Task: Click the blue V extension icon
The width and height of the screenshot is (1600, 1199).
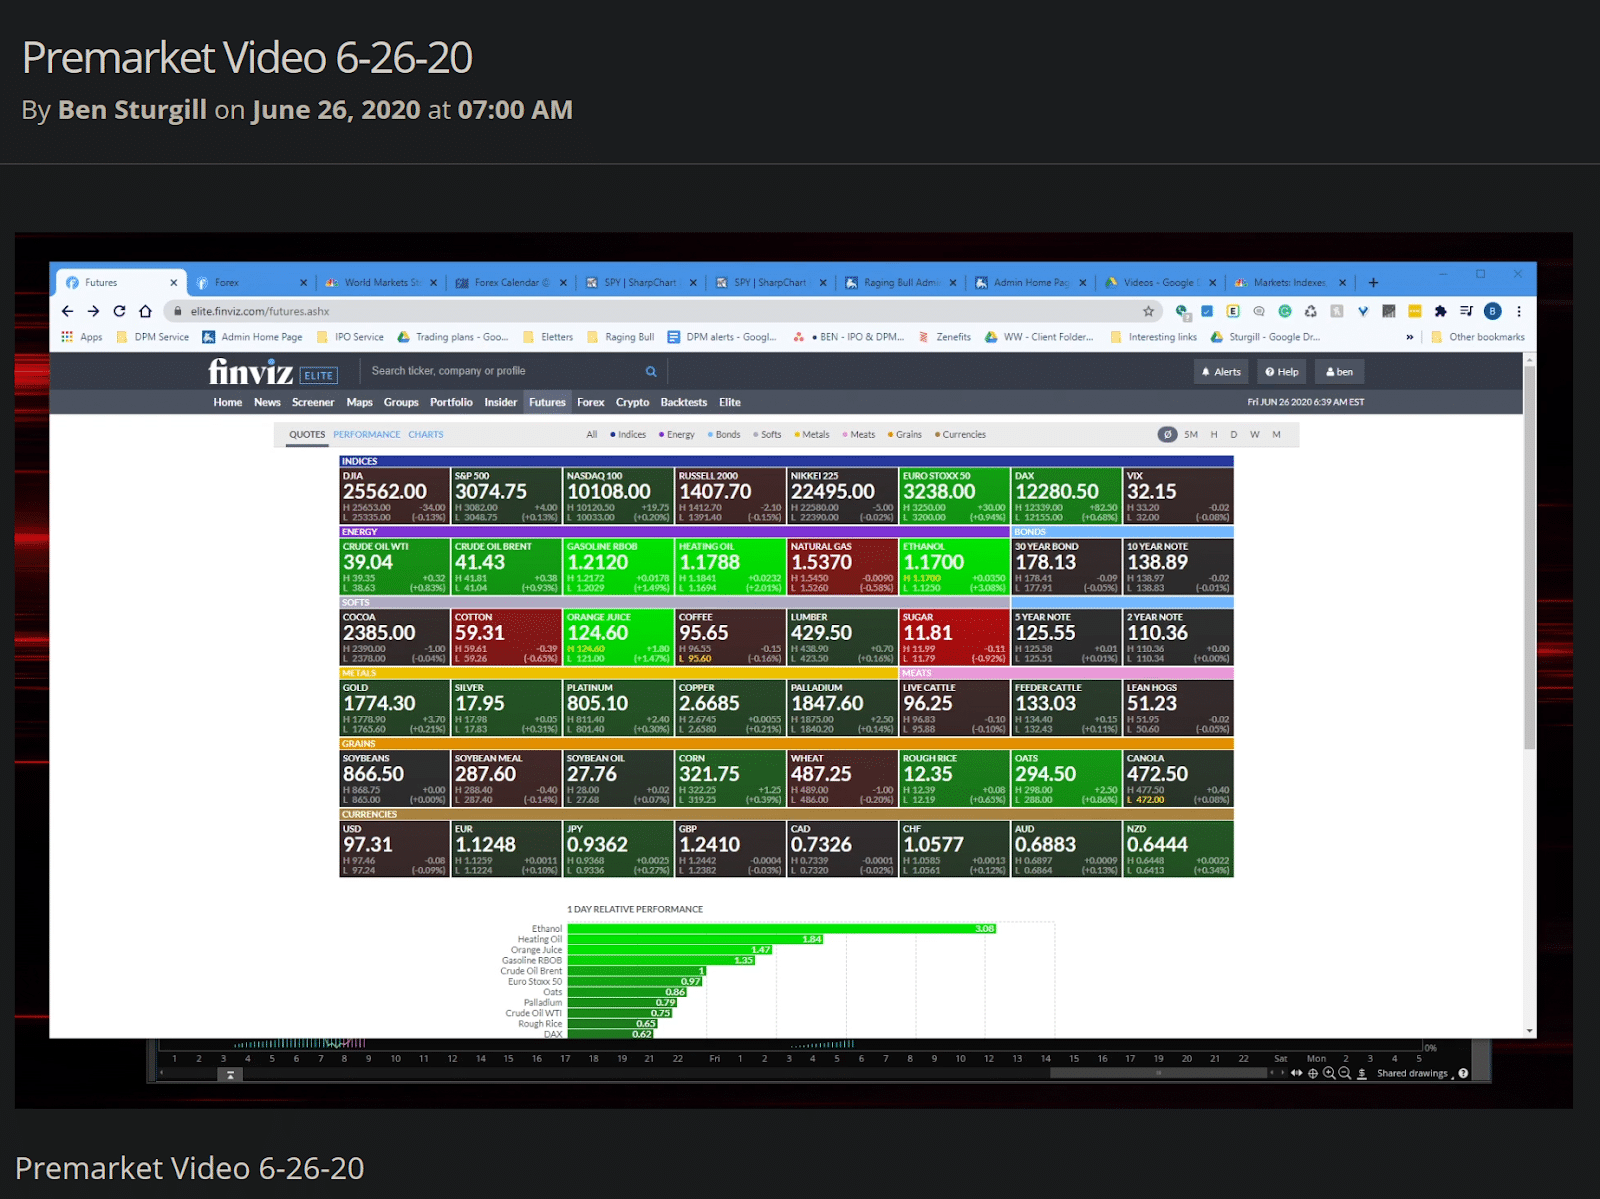Action: pyautogui.click(x=1362, y=311)
